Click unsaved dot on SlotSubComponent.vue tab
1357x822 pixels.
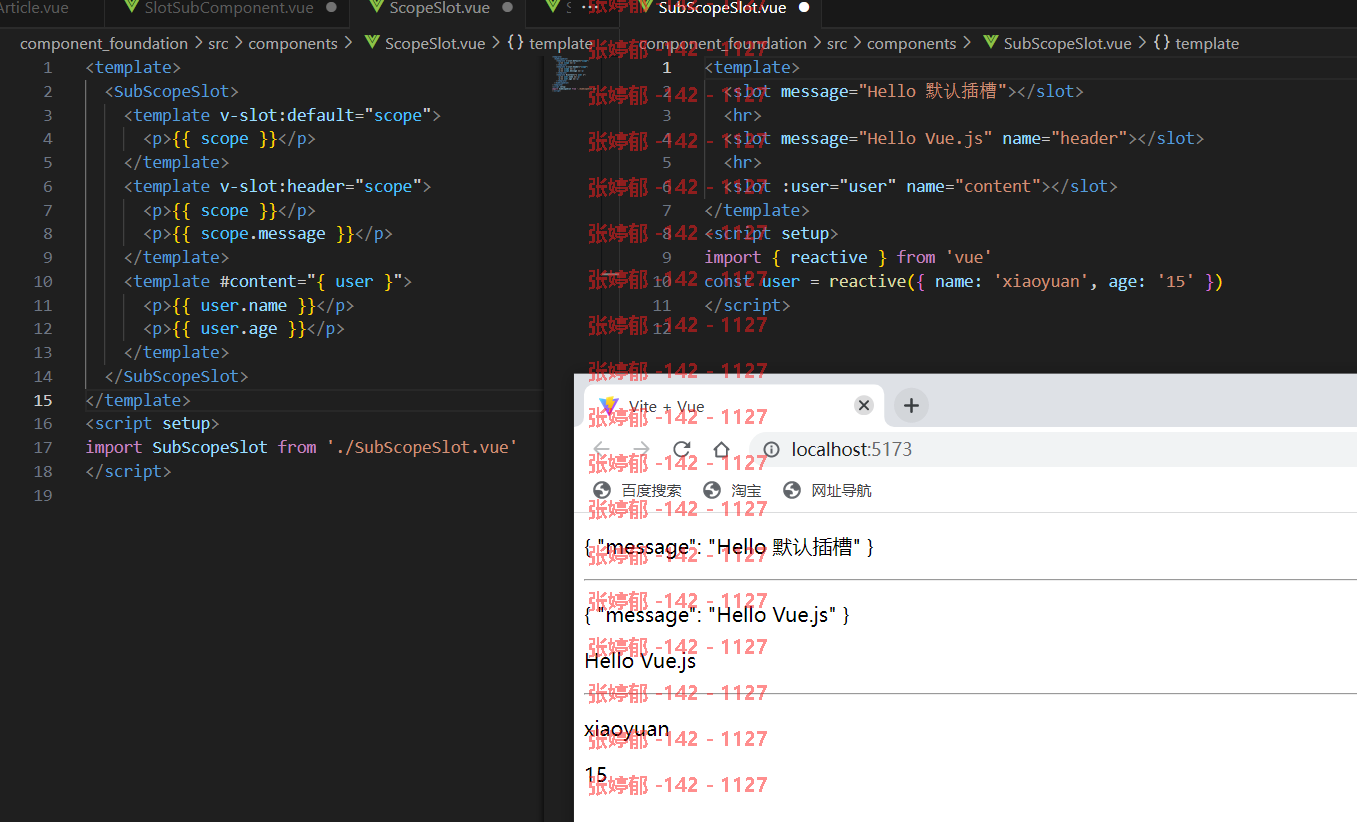332,8
